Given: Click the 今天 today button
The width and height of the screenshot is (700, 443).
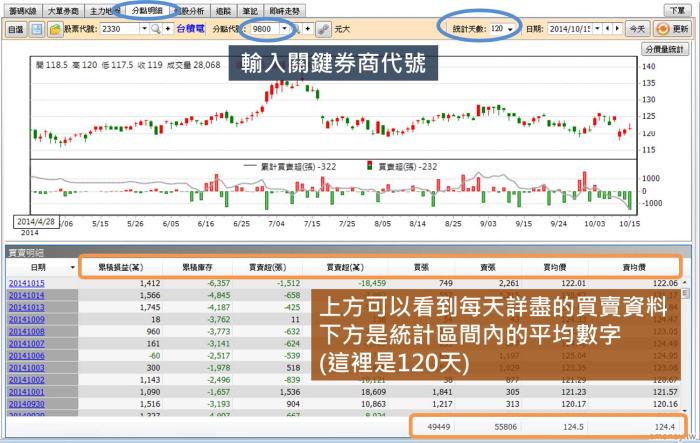Looking at the screenshot, I should 637,29.
